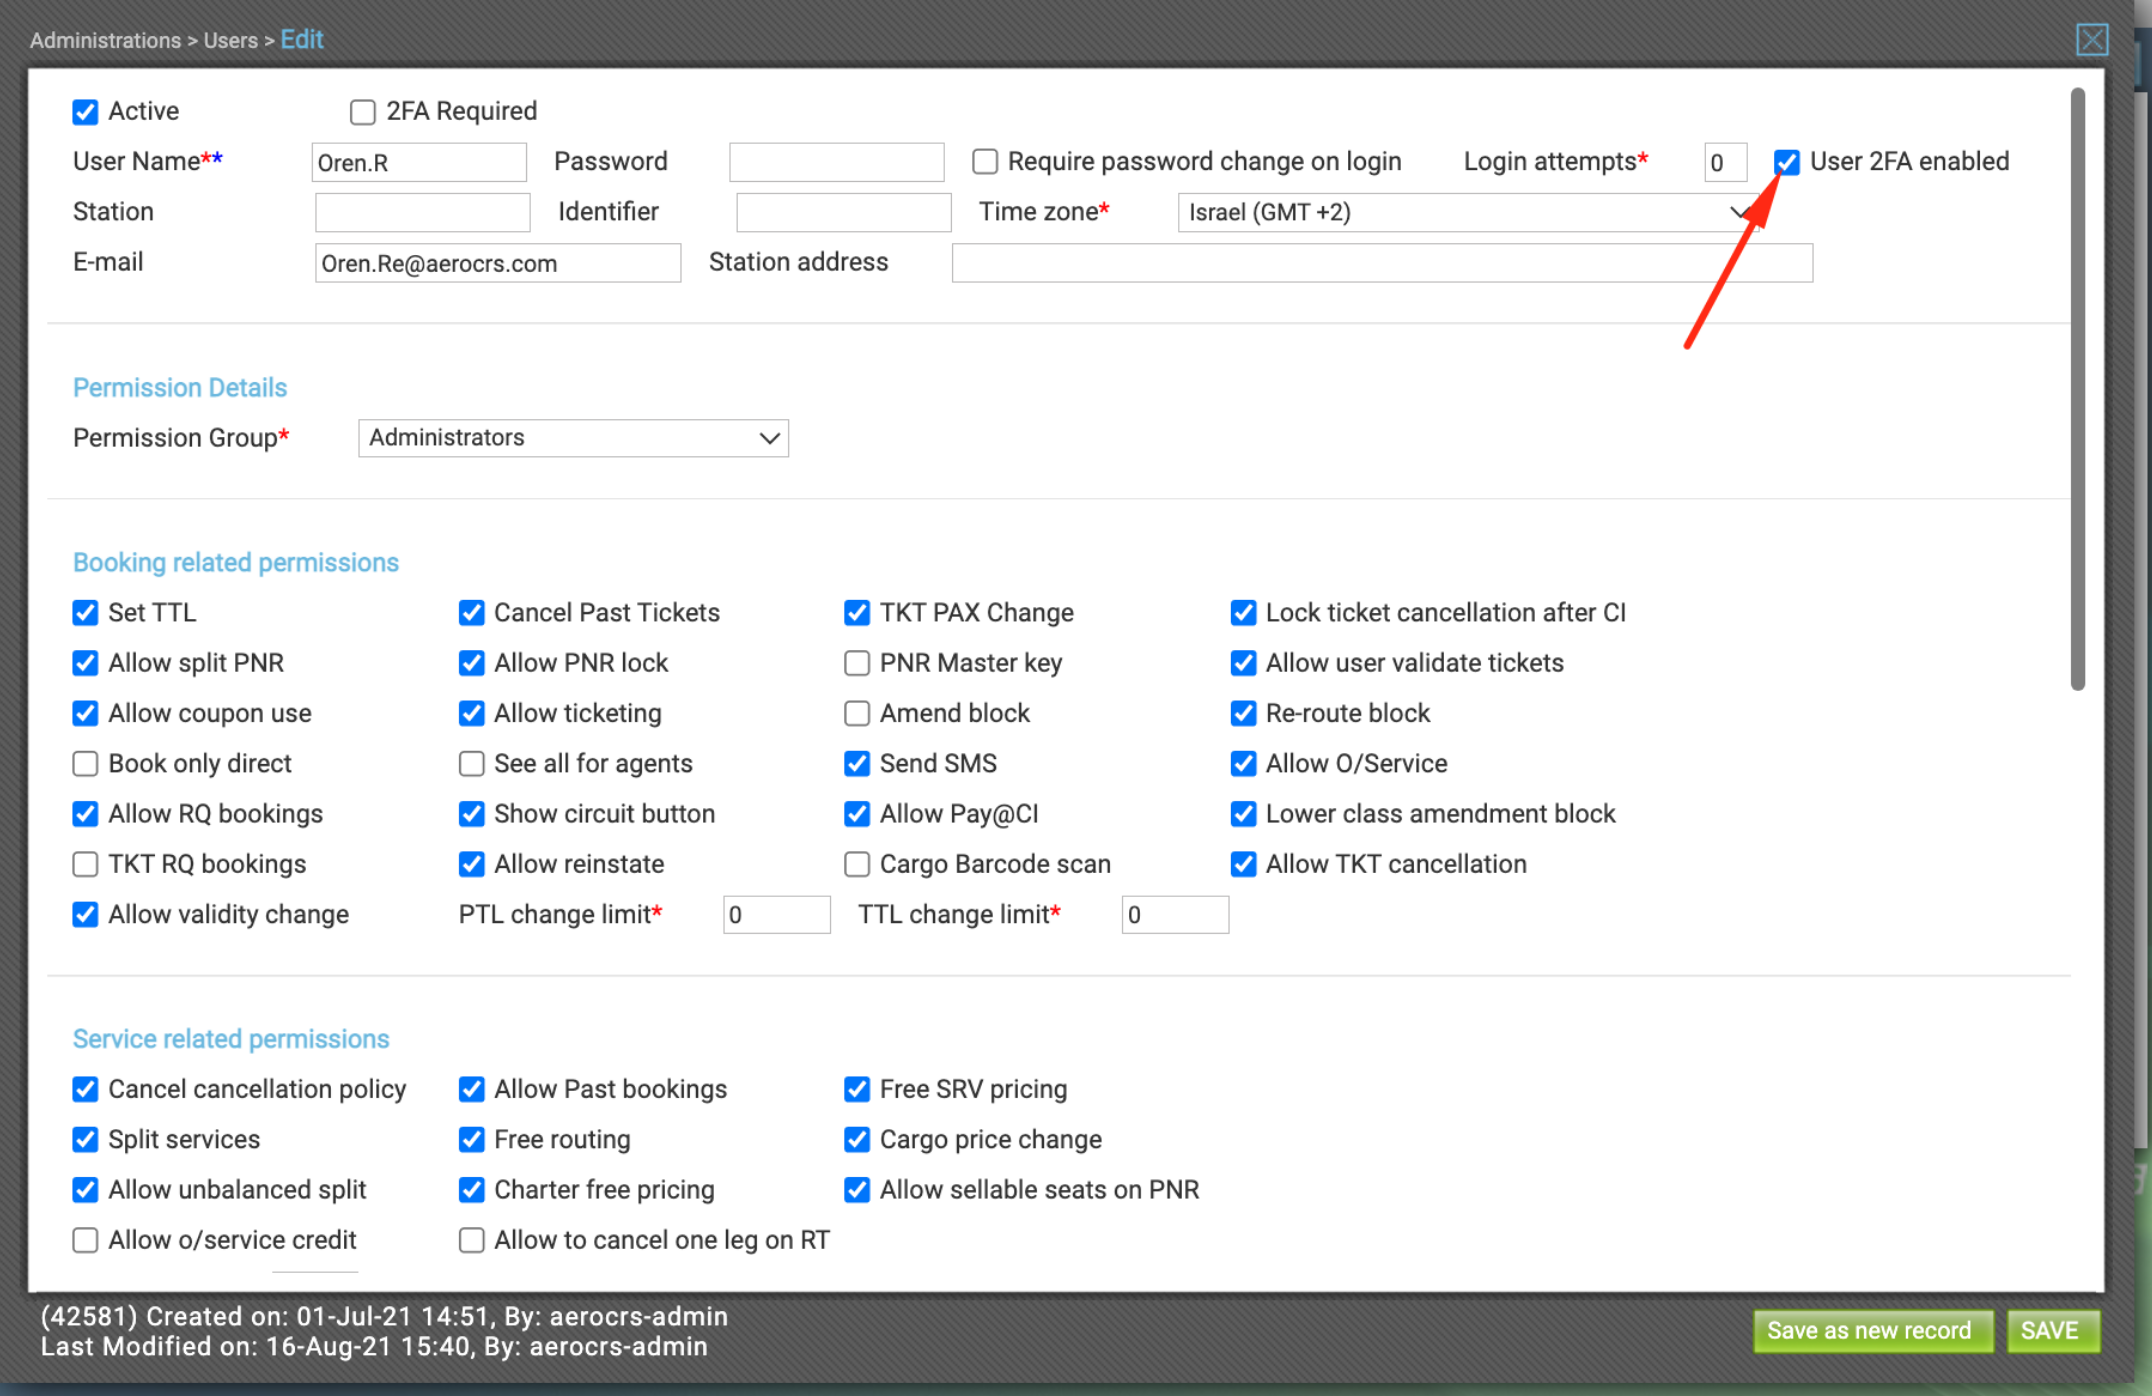Viewport: 2152px width, 1396px height.
Task: Click the Login attempts field
Action: click(x=1725, y=162)
